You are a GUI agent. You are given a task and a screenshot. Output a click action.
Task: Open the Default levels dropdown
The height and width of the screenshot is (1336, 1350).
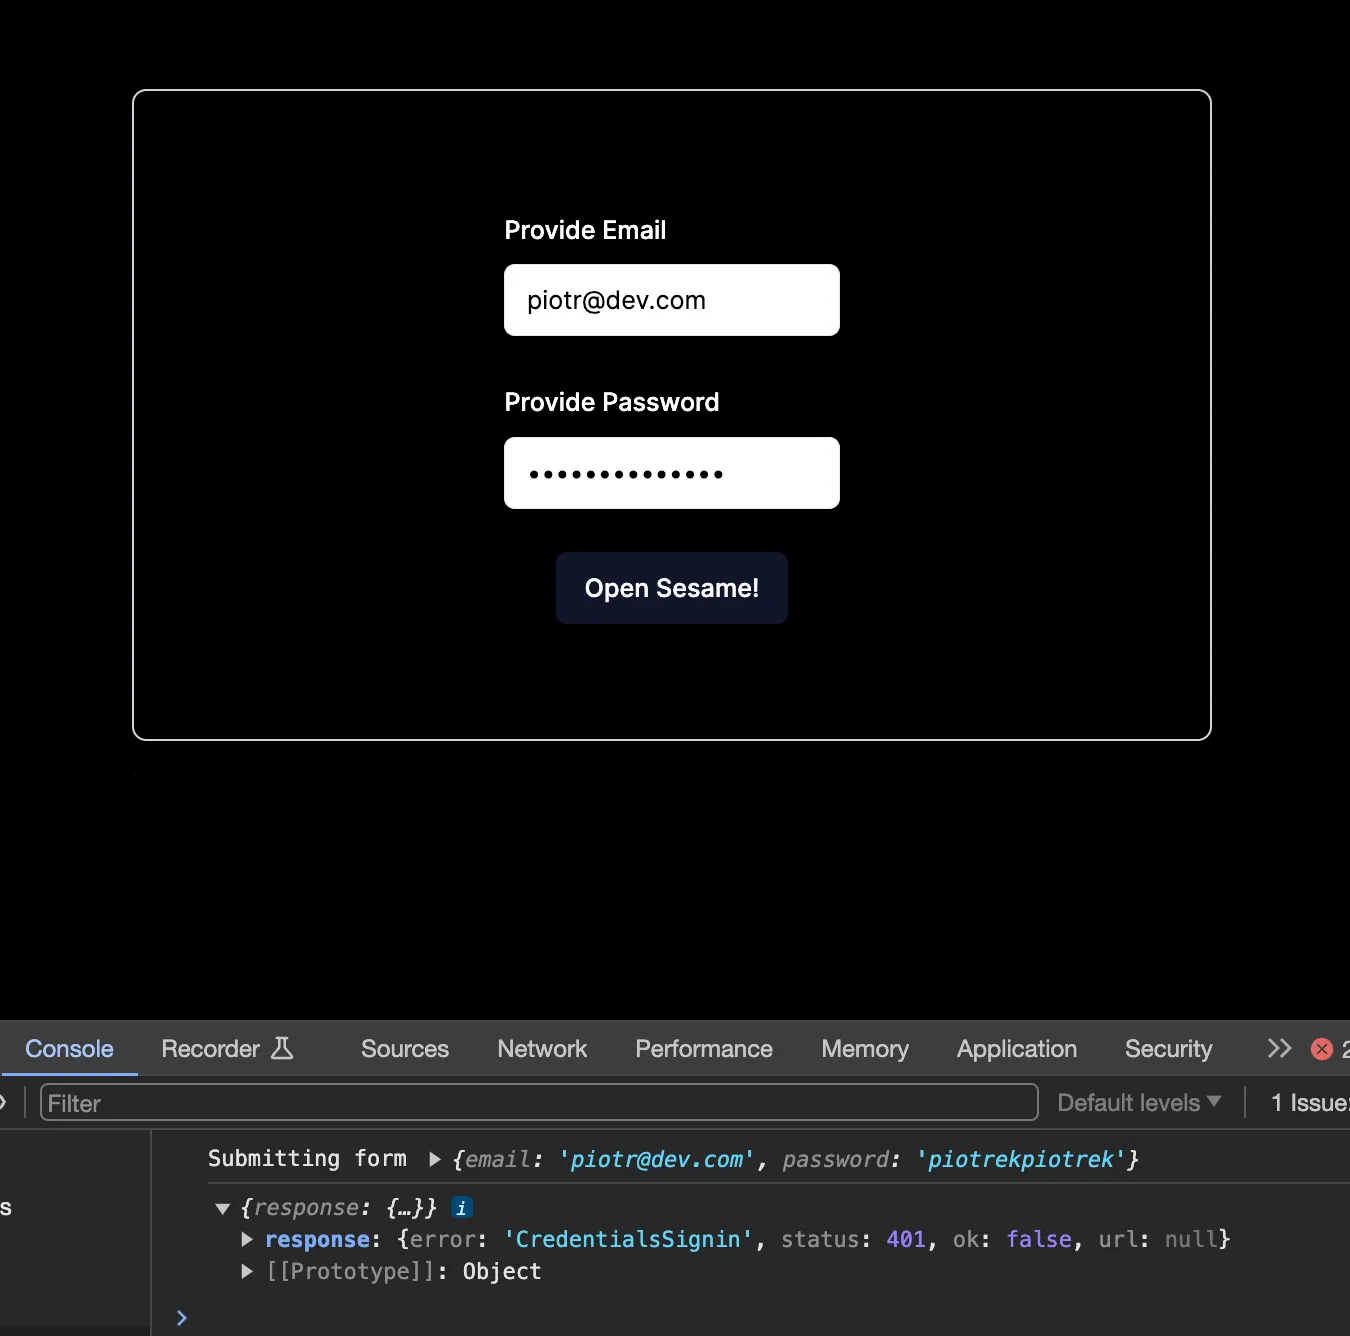(x=1139, y=1103)
